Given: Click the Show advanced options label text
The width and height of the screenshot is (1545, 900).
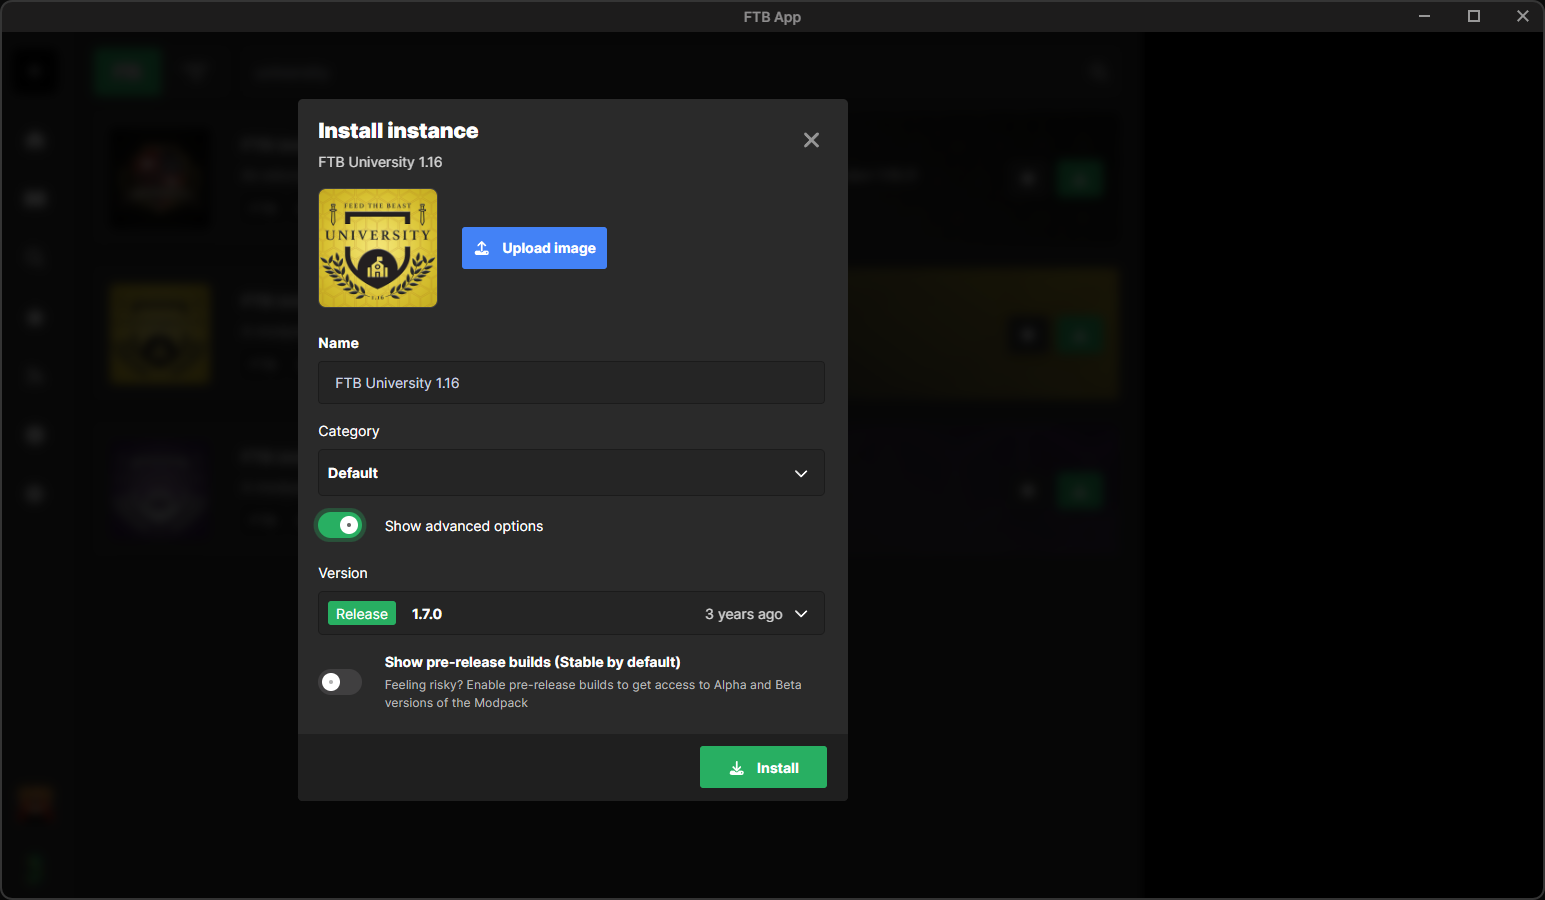Looking at the screenshot, I should [464, 526].
